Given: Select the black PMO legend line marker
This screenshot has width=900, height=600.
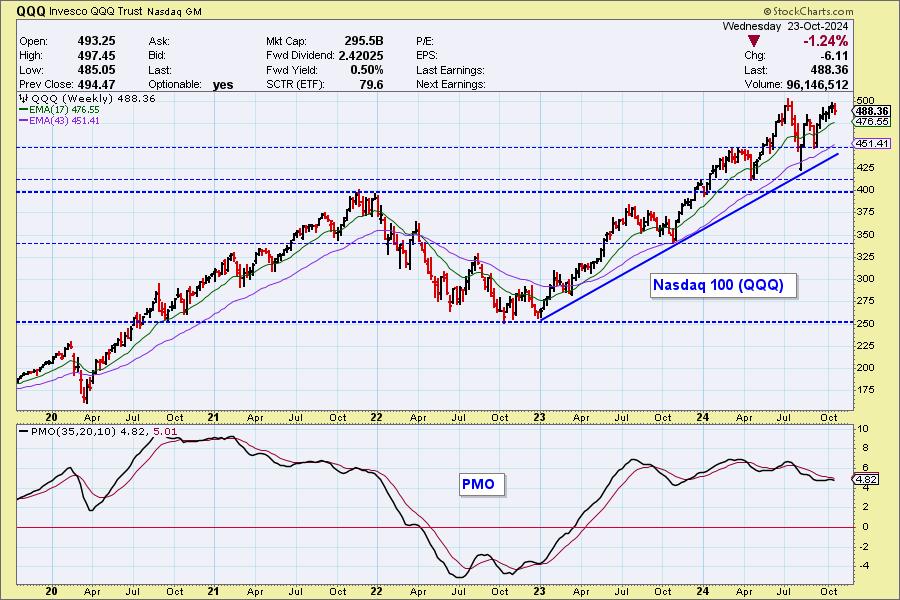Looking at the screenshot, I should tap(24, 432).
